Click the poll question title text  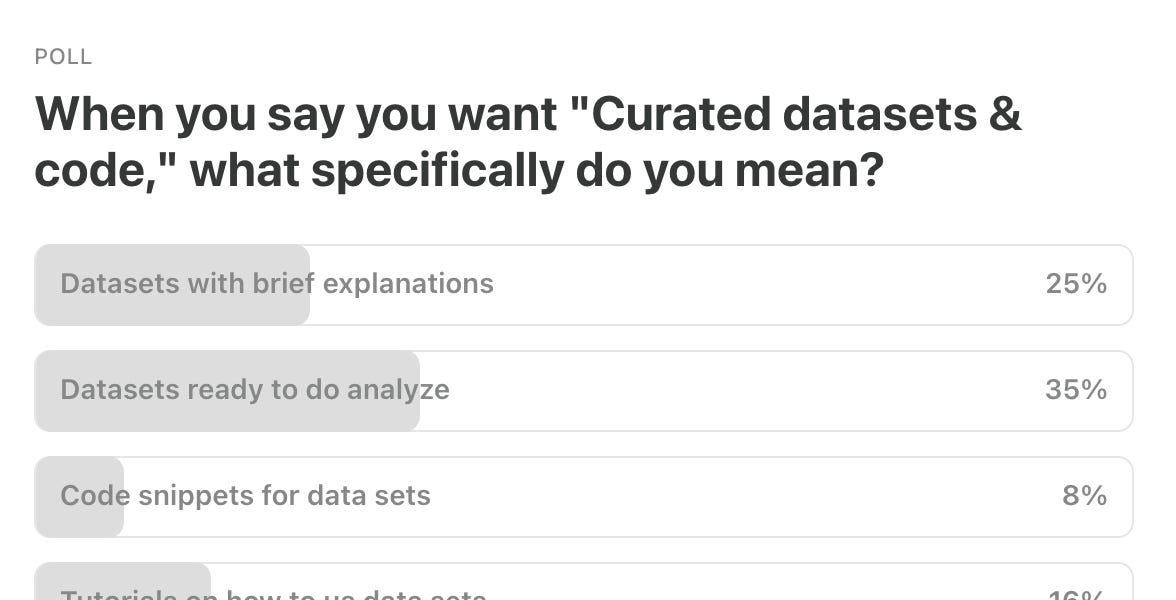(530, 140)
